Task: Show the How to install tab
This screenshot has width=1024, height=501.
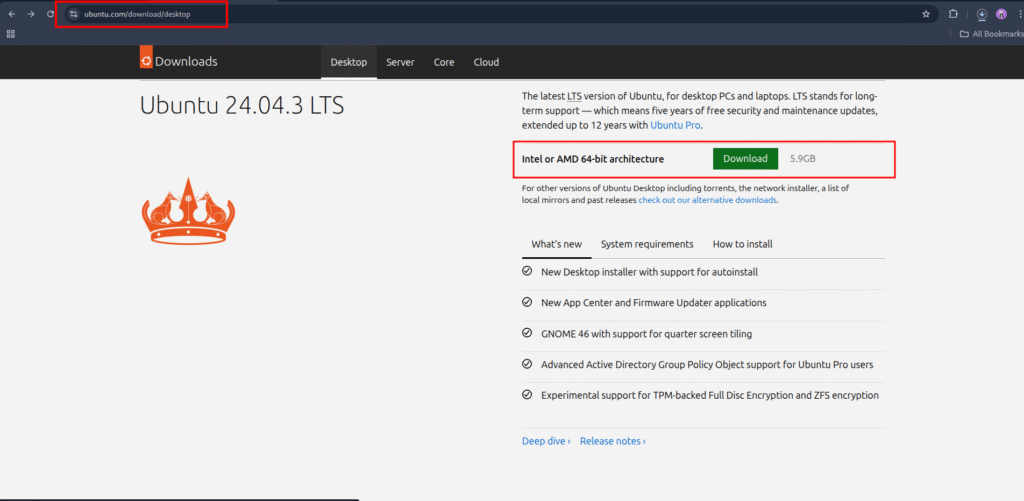Action: click(x=743, y=244)
